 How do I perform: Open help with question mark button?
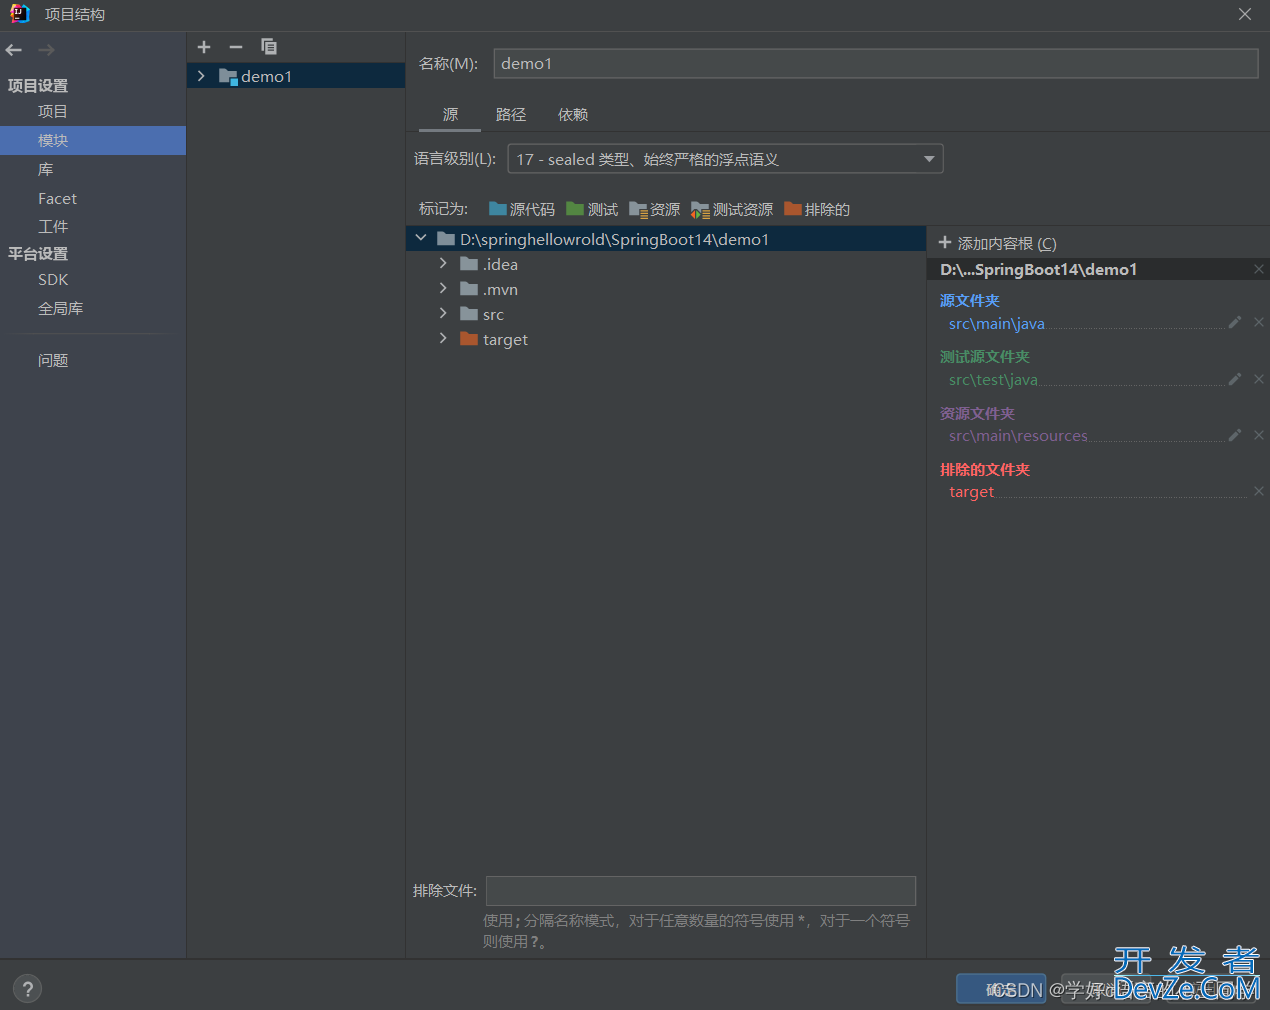(x=28, y=989)
